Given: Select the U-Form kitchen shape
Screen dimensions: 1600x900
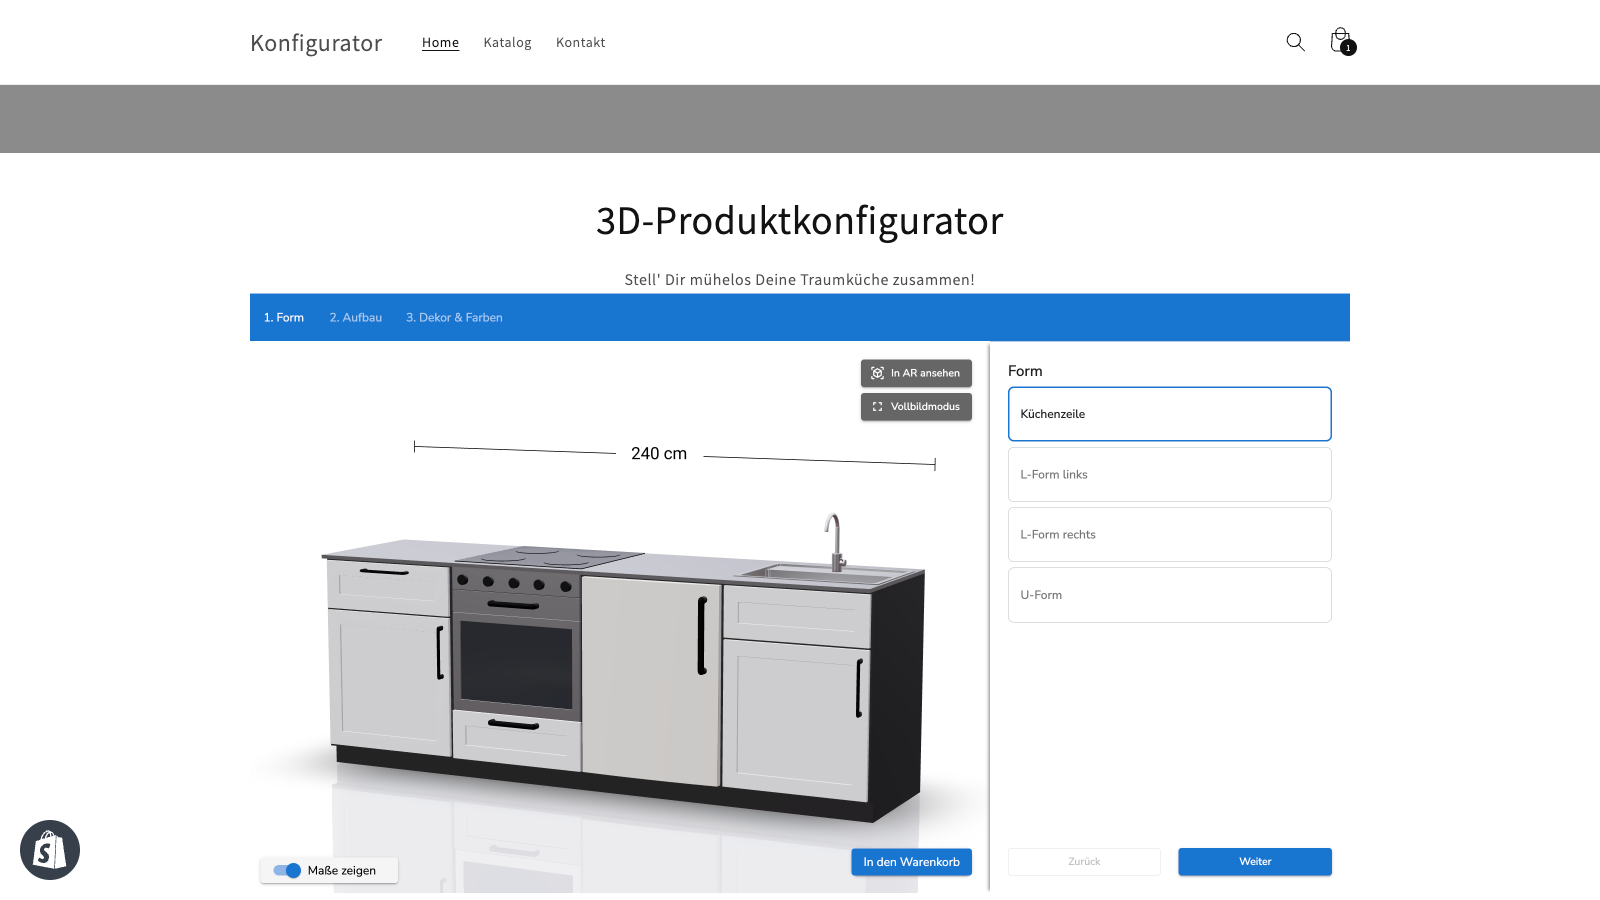Looking at the screenshot, I should 1169,595.
